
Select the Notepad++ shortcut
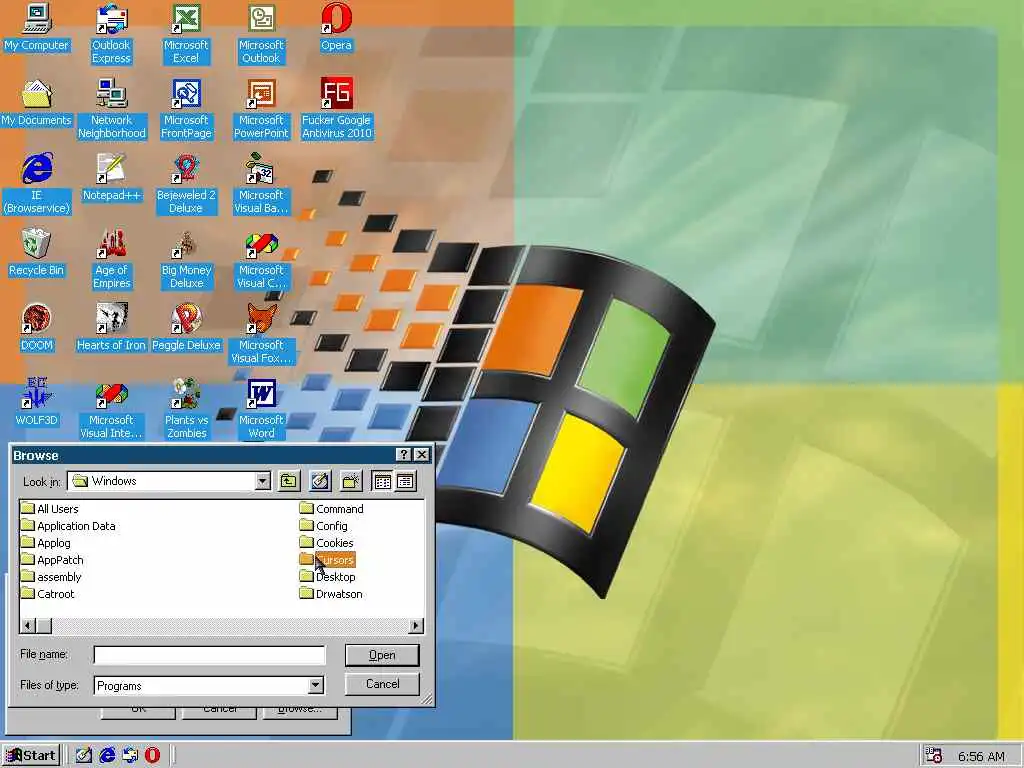coord(111,178)
